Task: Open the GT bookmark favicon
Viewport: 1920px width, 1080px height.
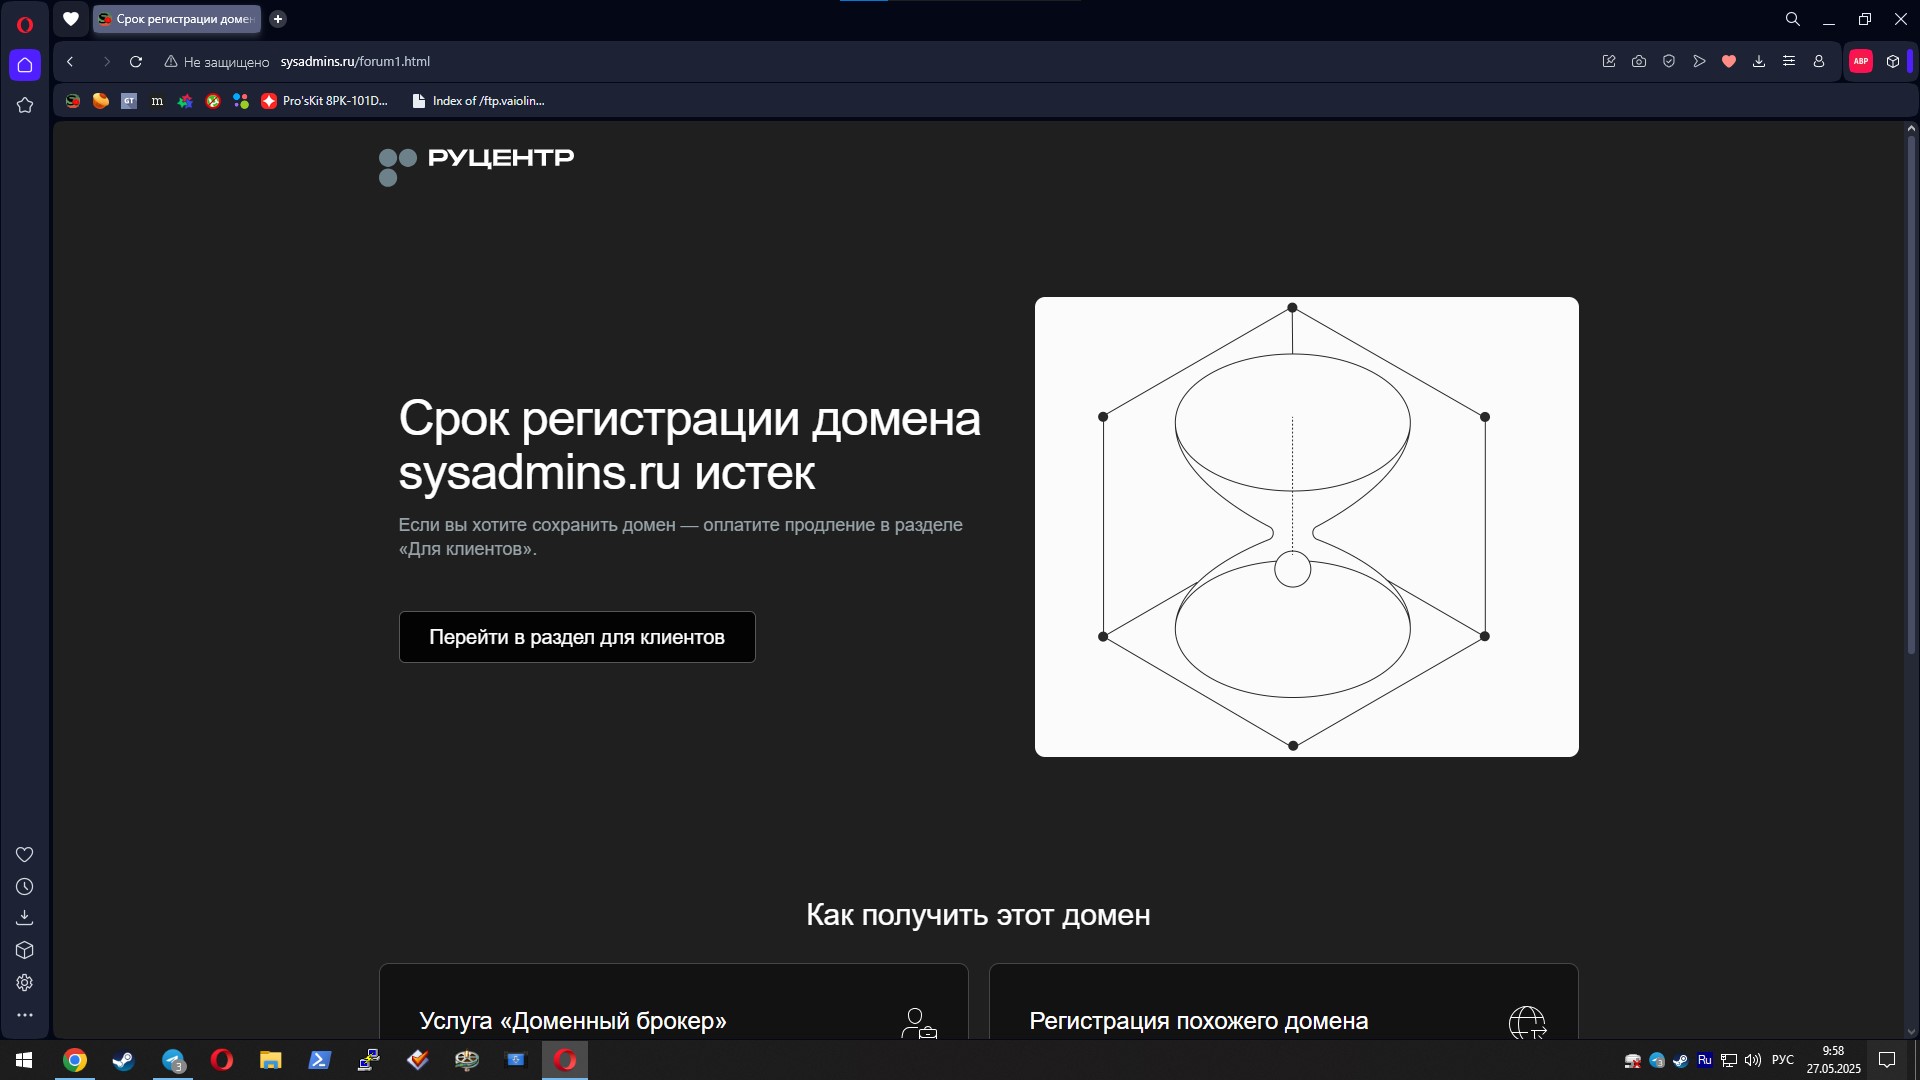Action: click(129, 101)
